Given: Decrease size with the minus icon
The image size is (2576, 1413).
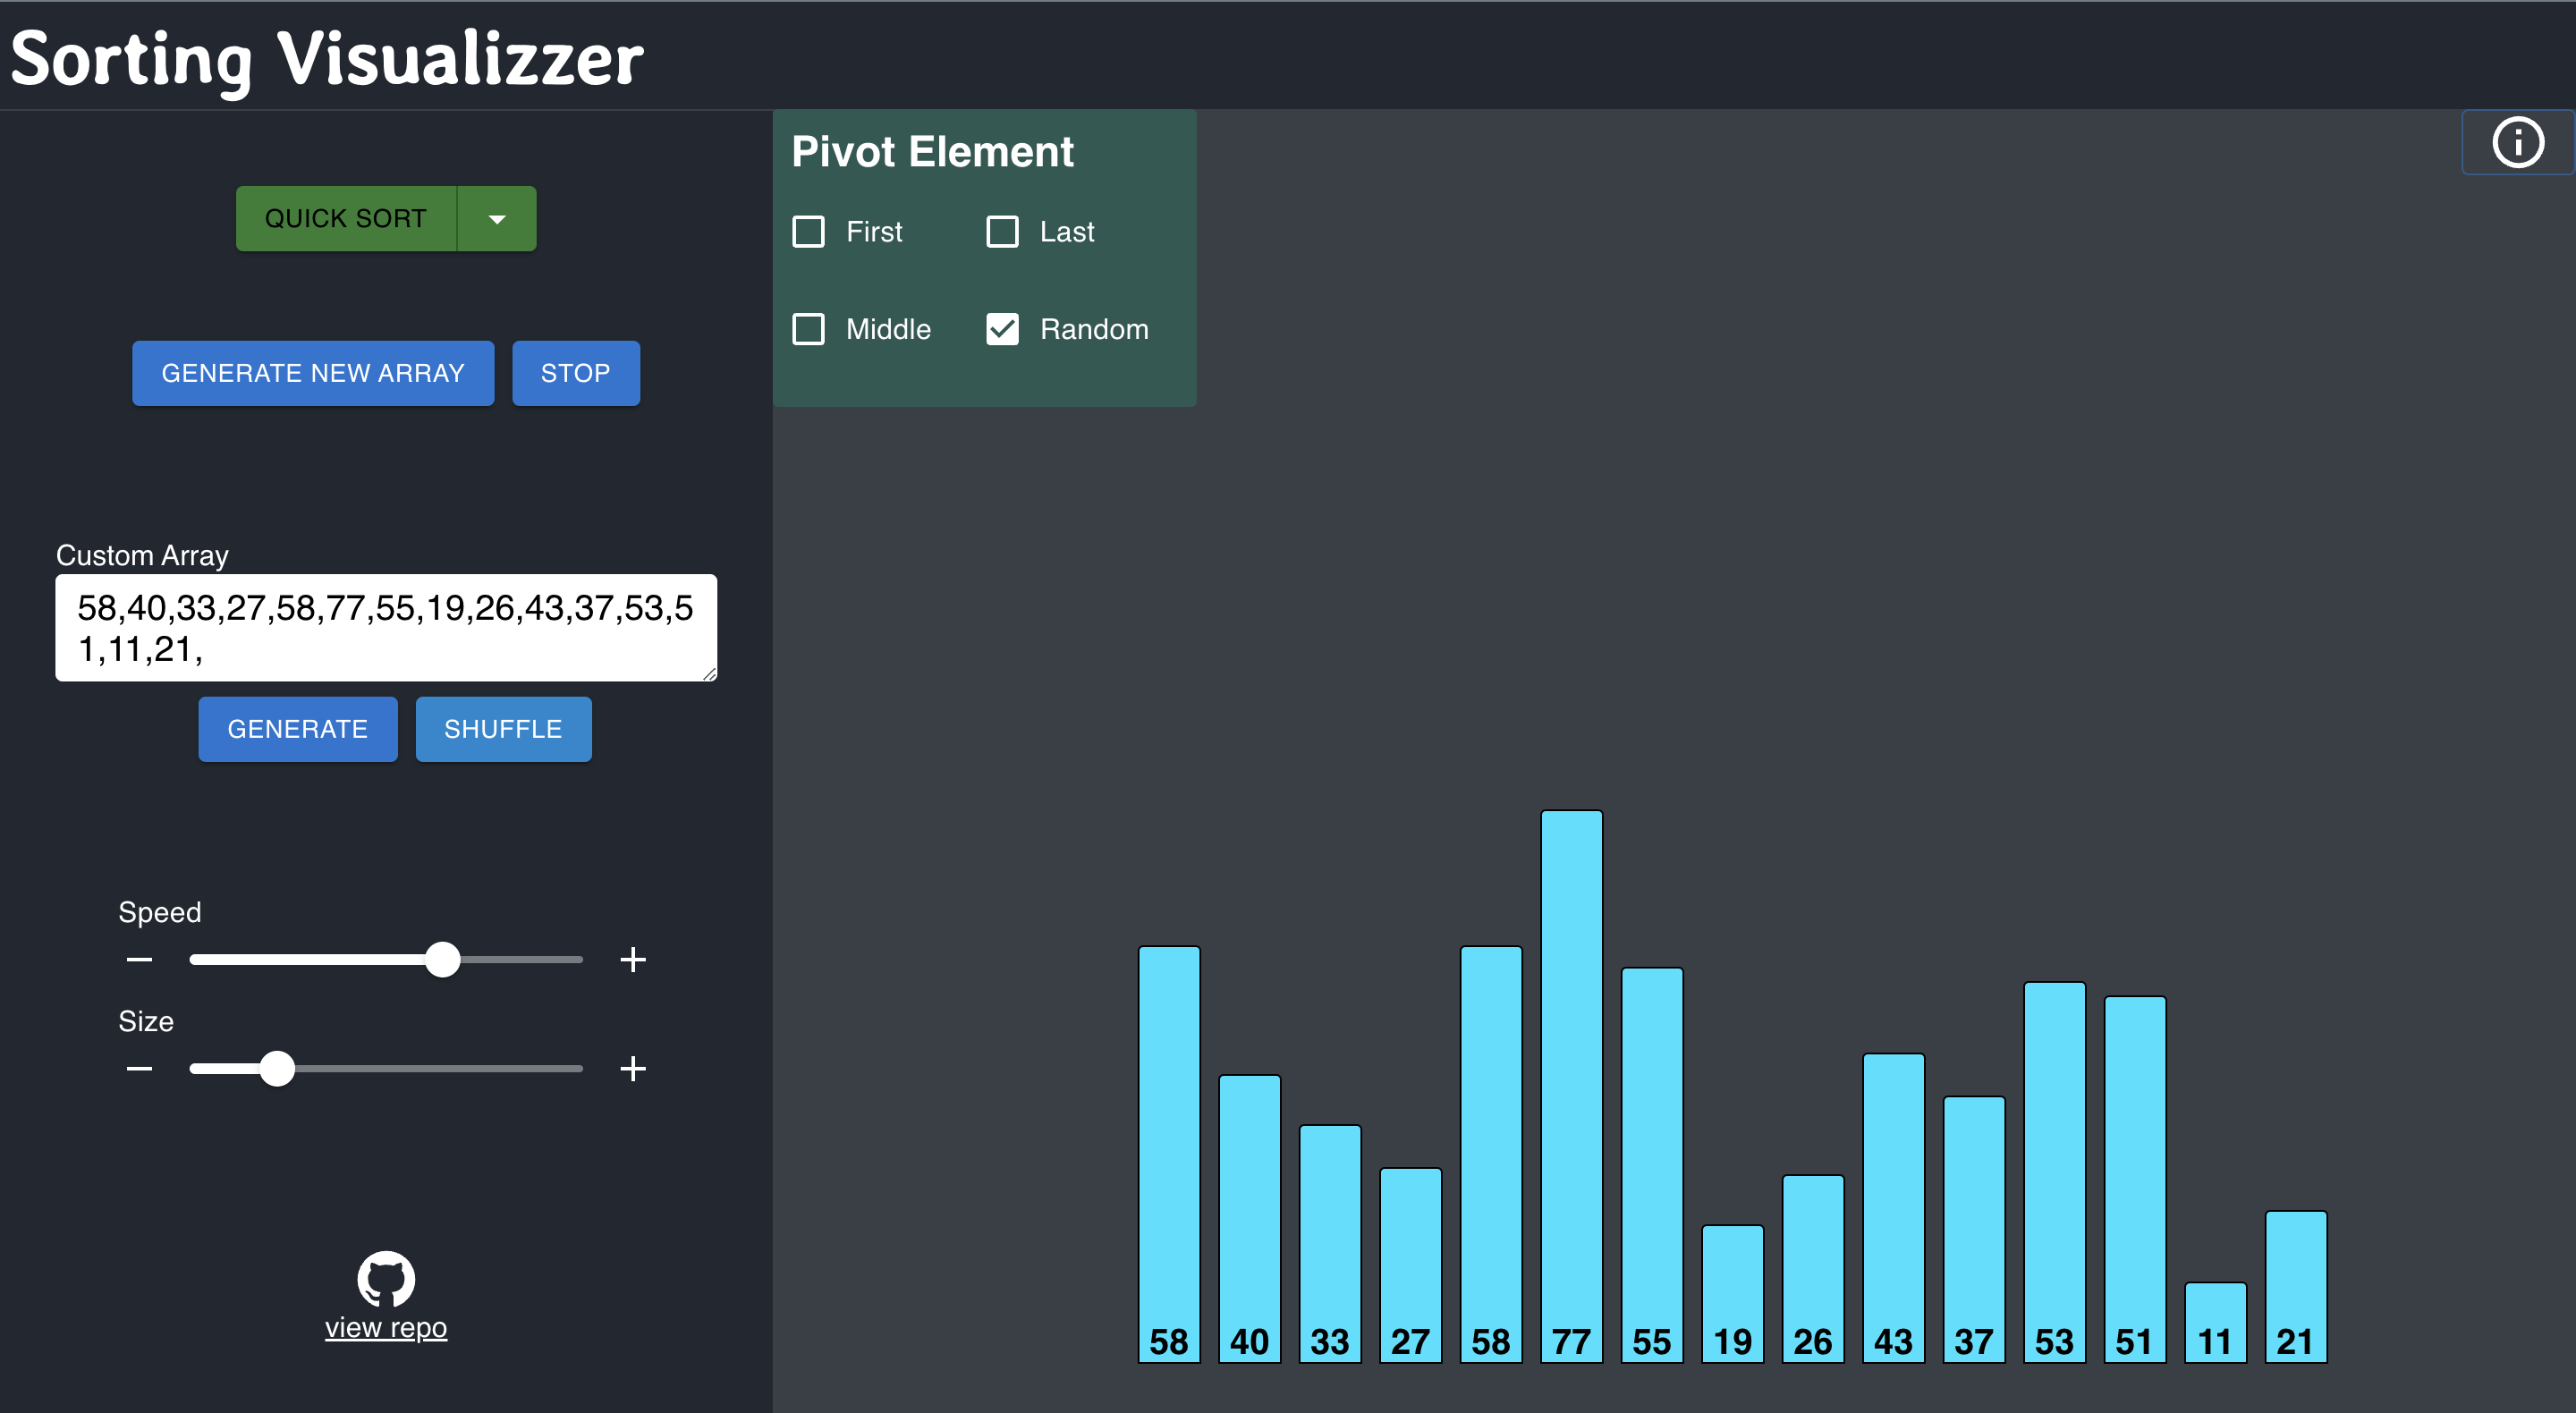Looking at the screenshot, I should [140, 1069].
